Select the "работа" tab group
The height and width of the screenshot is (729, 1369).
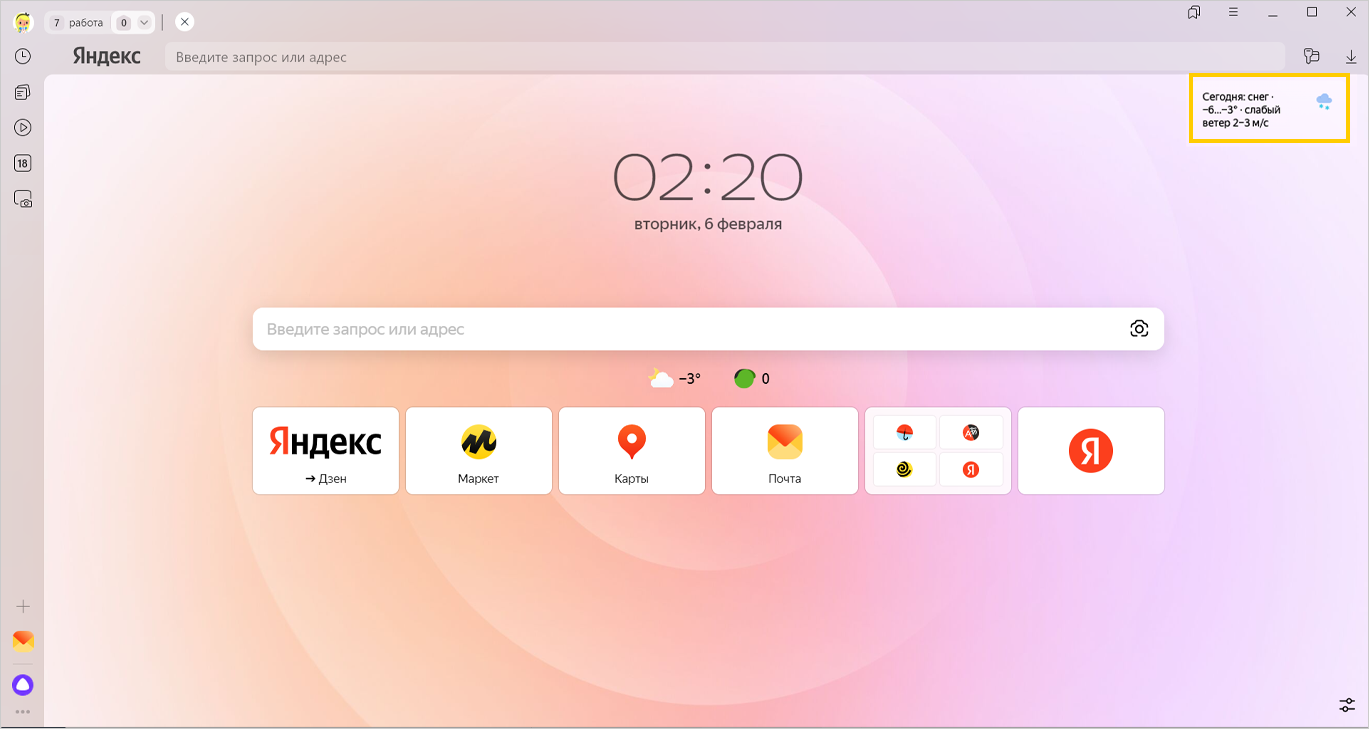coord(85,22)
